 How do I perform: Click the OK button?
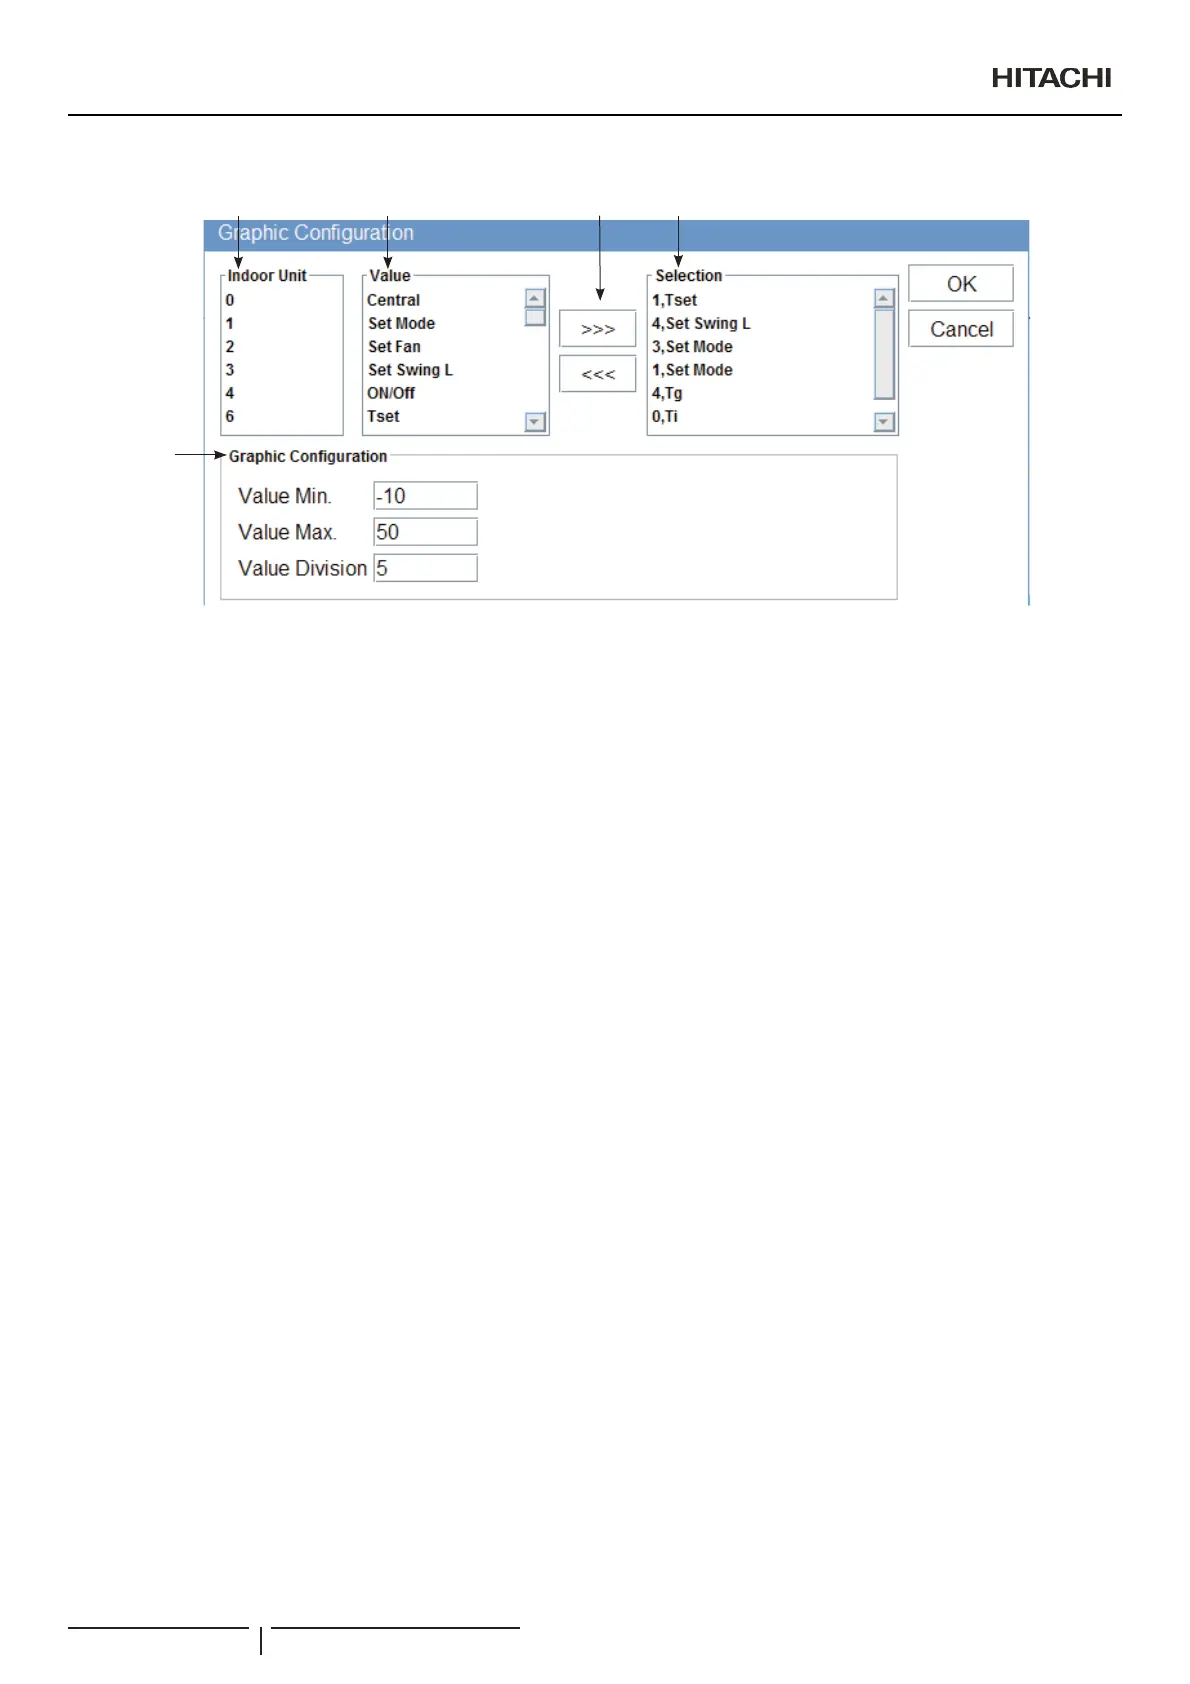(960, 284)
